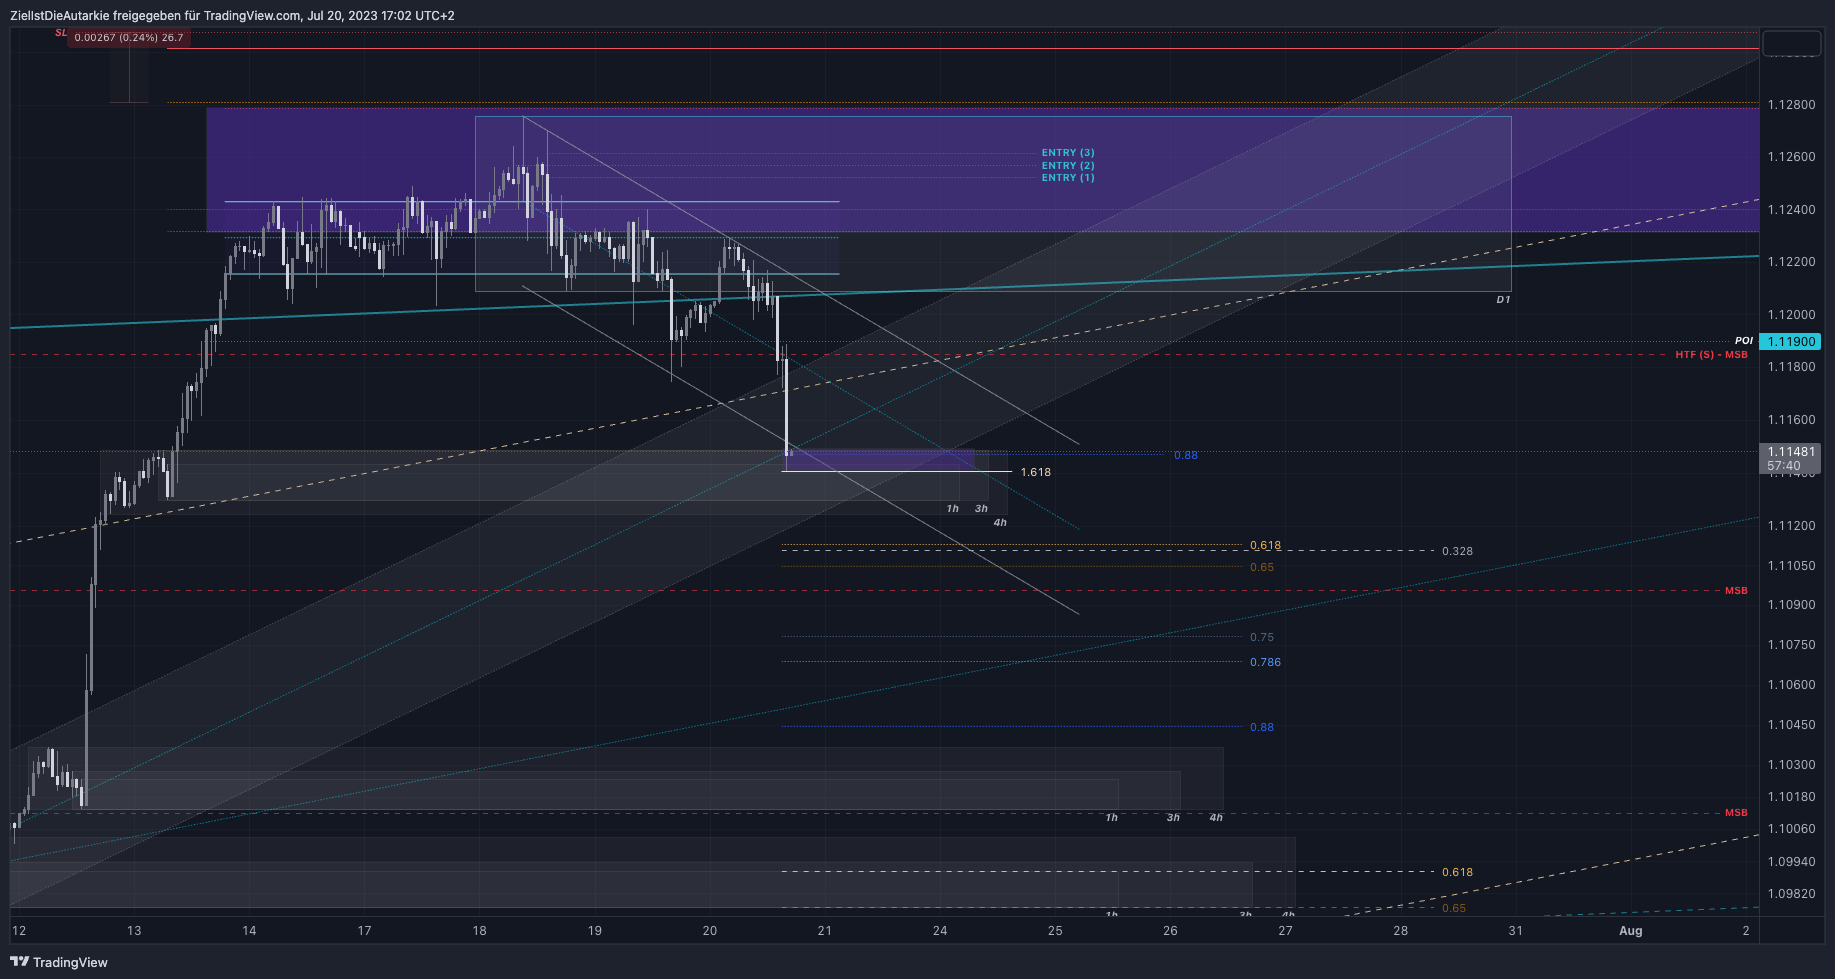The width and height of the screenshot is (1835, 979).
Task: Click price axis value 1.10450
Action: (x=1791, y=725)
